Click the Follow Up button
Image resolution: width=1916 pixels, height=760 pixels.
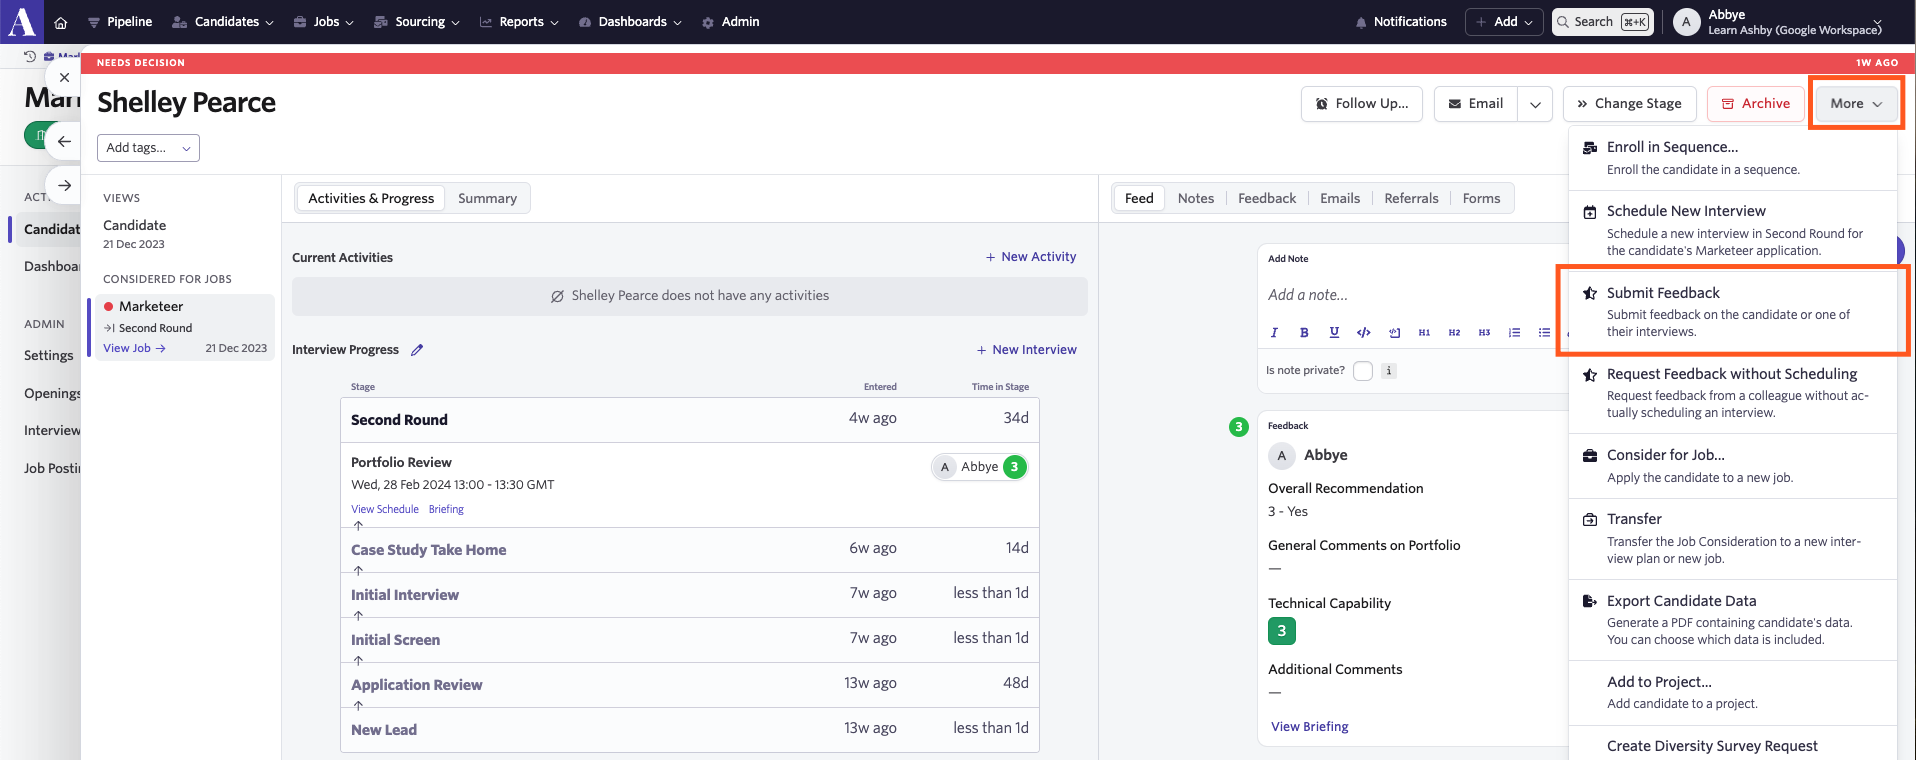[1361, 104]
